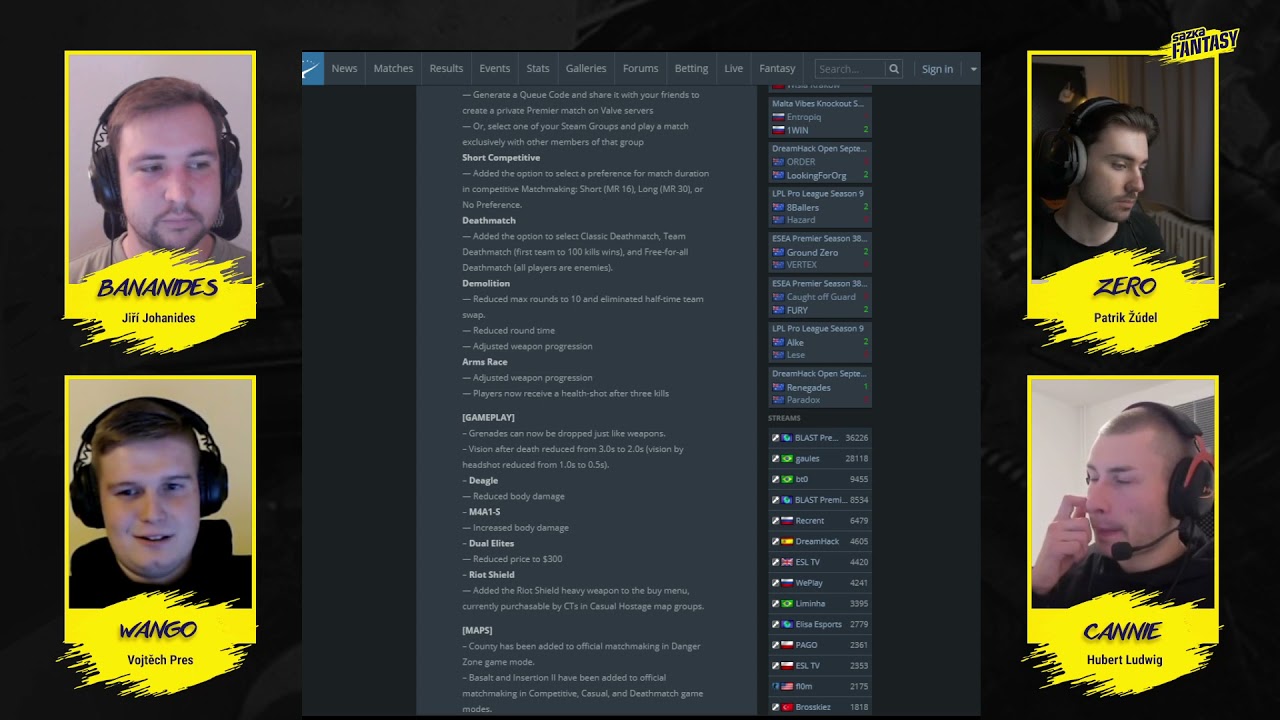Open the Events menu item
Image resolution: width=1280 pixels, height=720 pixels.
coord(495,69)
